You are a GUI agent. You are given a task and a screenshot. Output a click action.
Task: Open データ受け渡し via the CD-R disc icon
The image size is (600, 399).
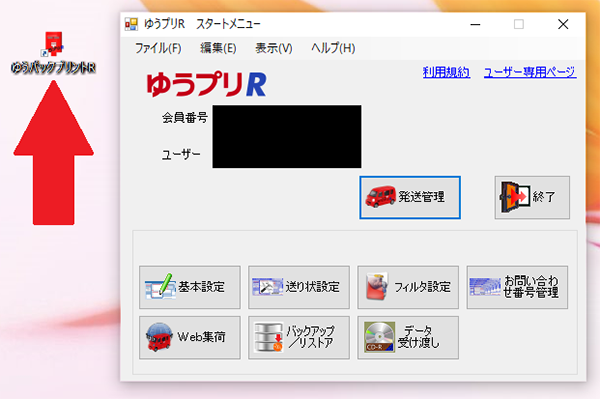[x=379, y=337]
